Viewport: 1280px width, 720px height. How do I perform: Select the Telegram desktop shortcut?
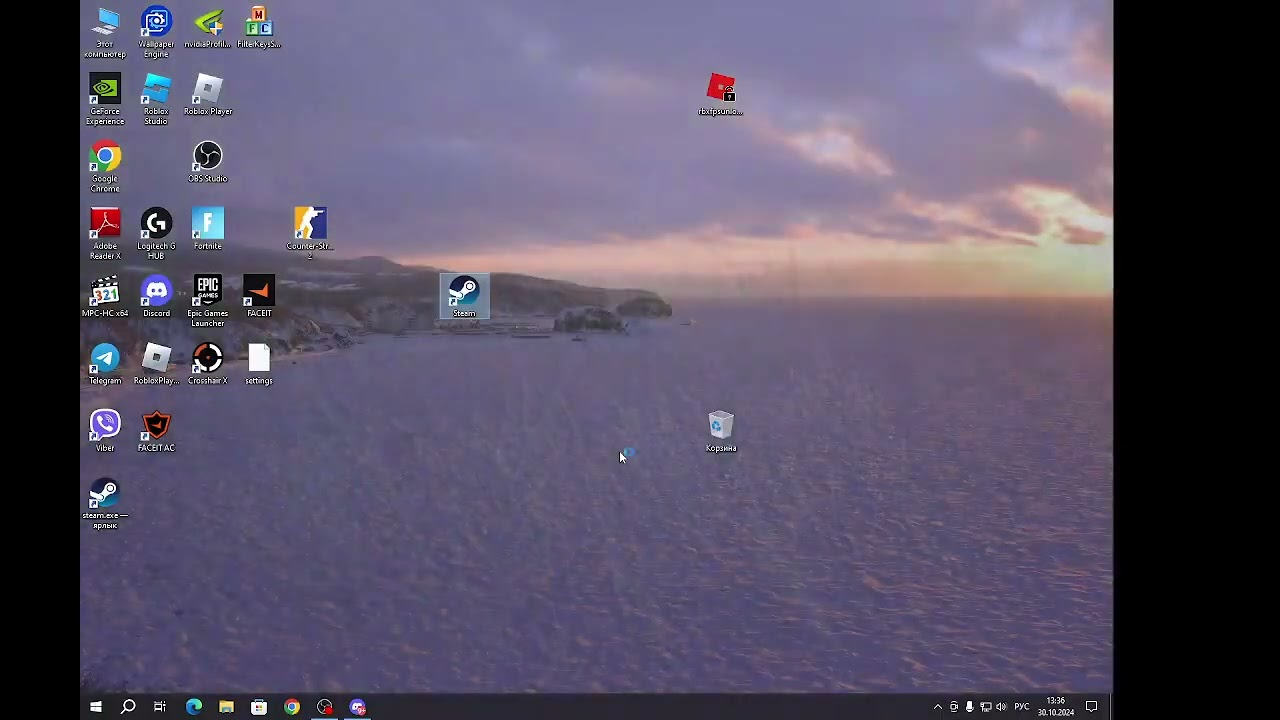[x=105, y=364]
